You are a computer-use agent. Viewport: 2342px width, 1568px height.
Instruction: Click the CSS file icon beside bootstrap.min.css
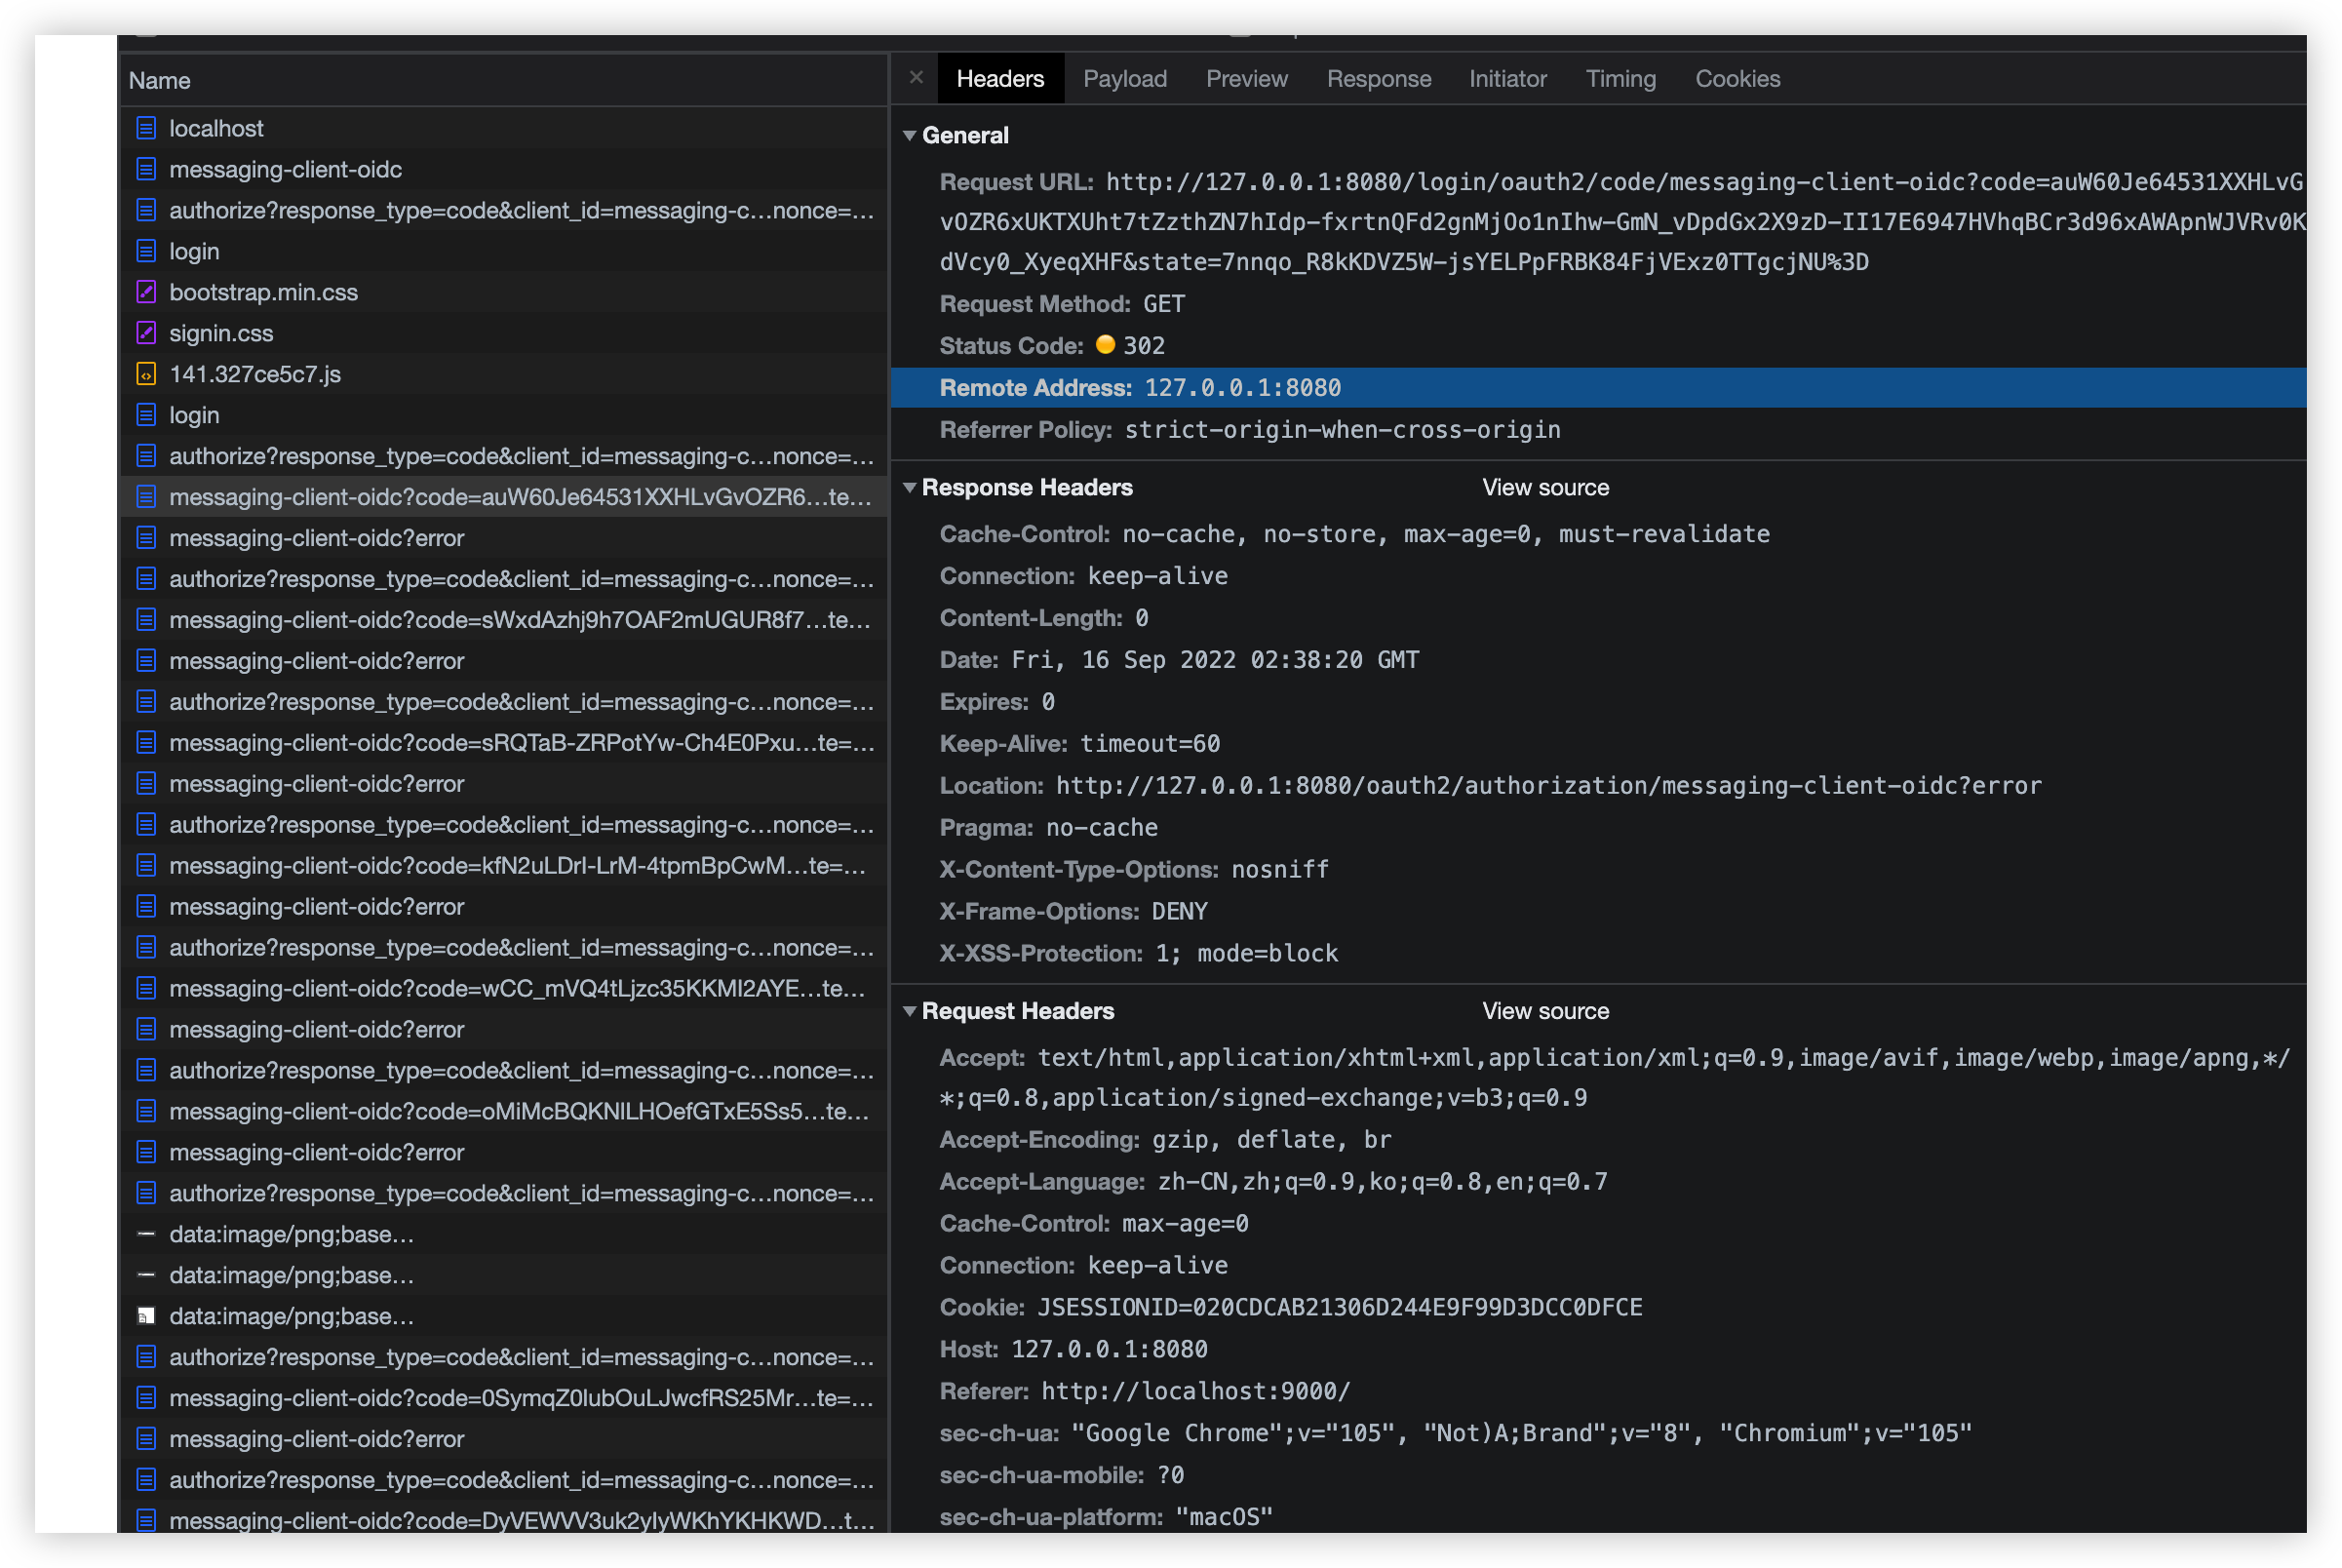pyautogui.click(x=146, y=292)
